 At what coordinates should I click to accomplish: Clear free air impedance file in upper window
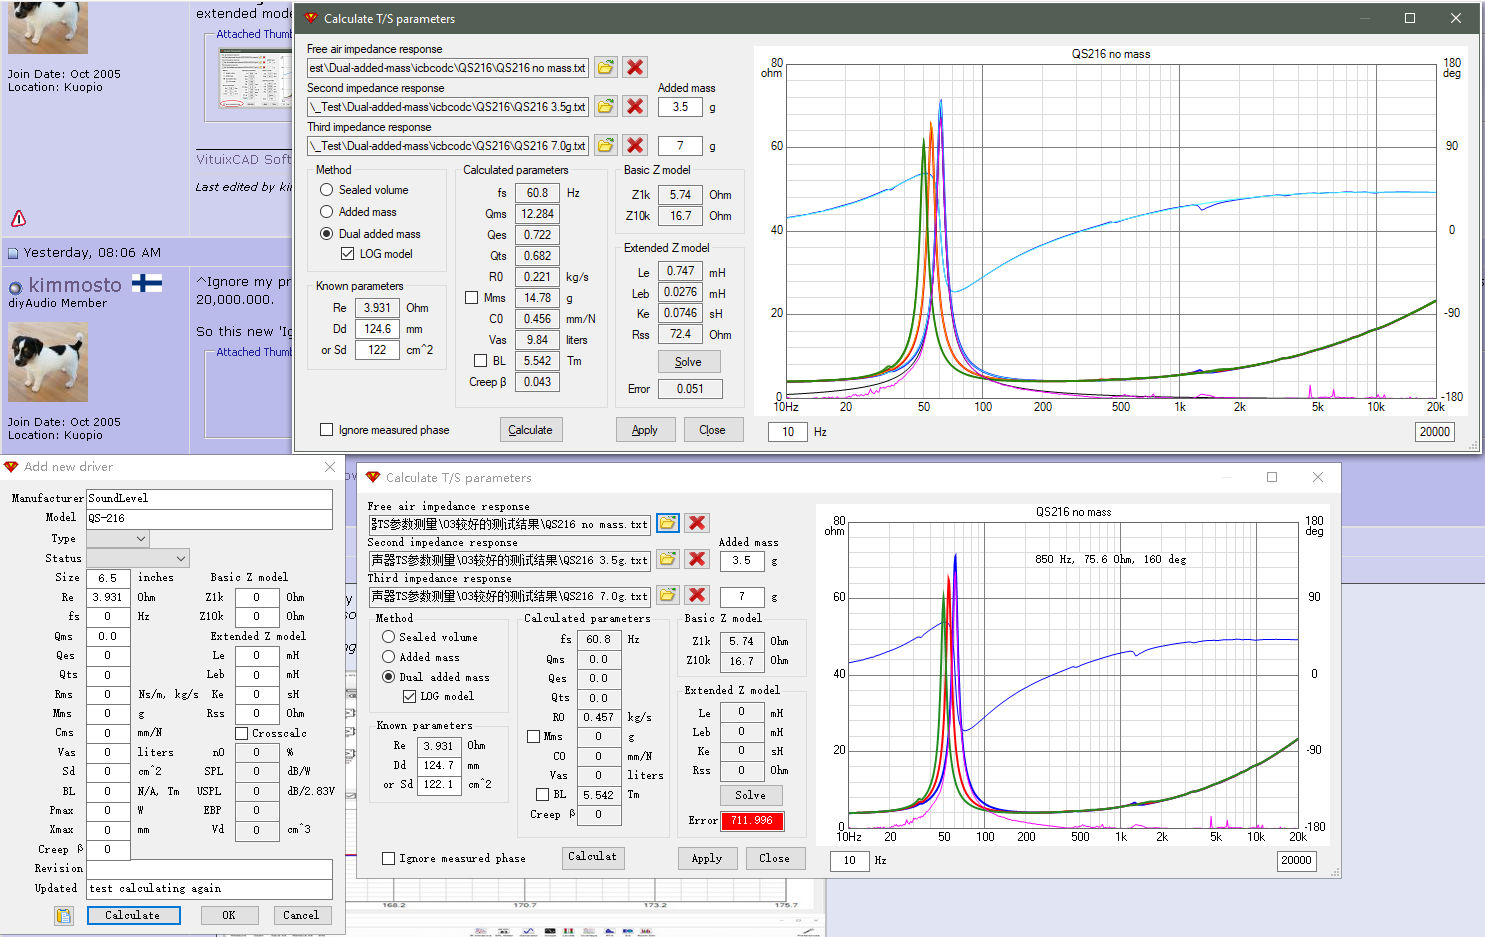pyautogui.click(x=635, y=67)
